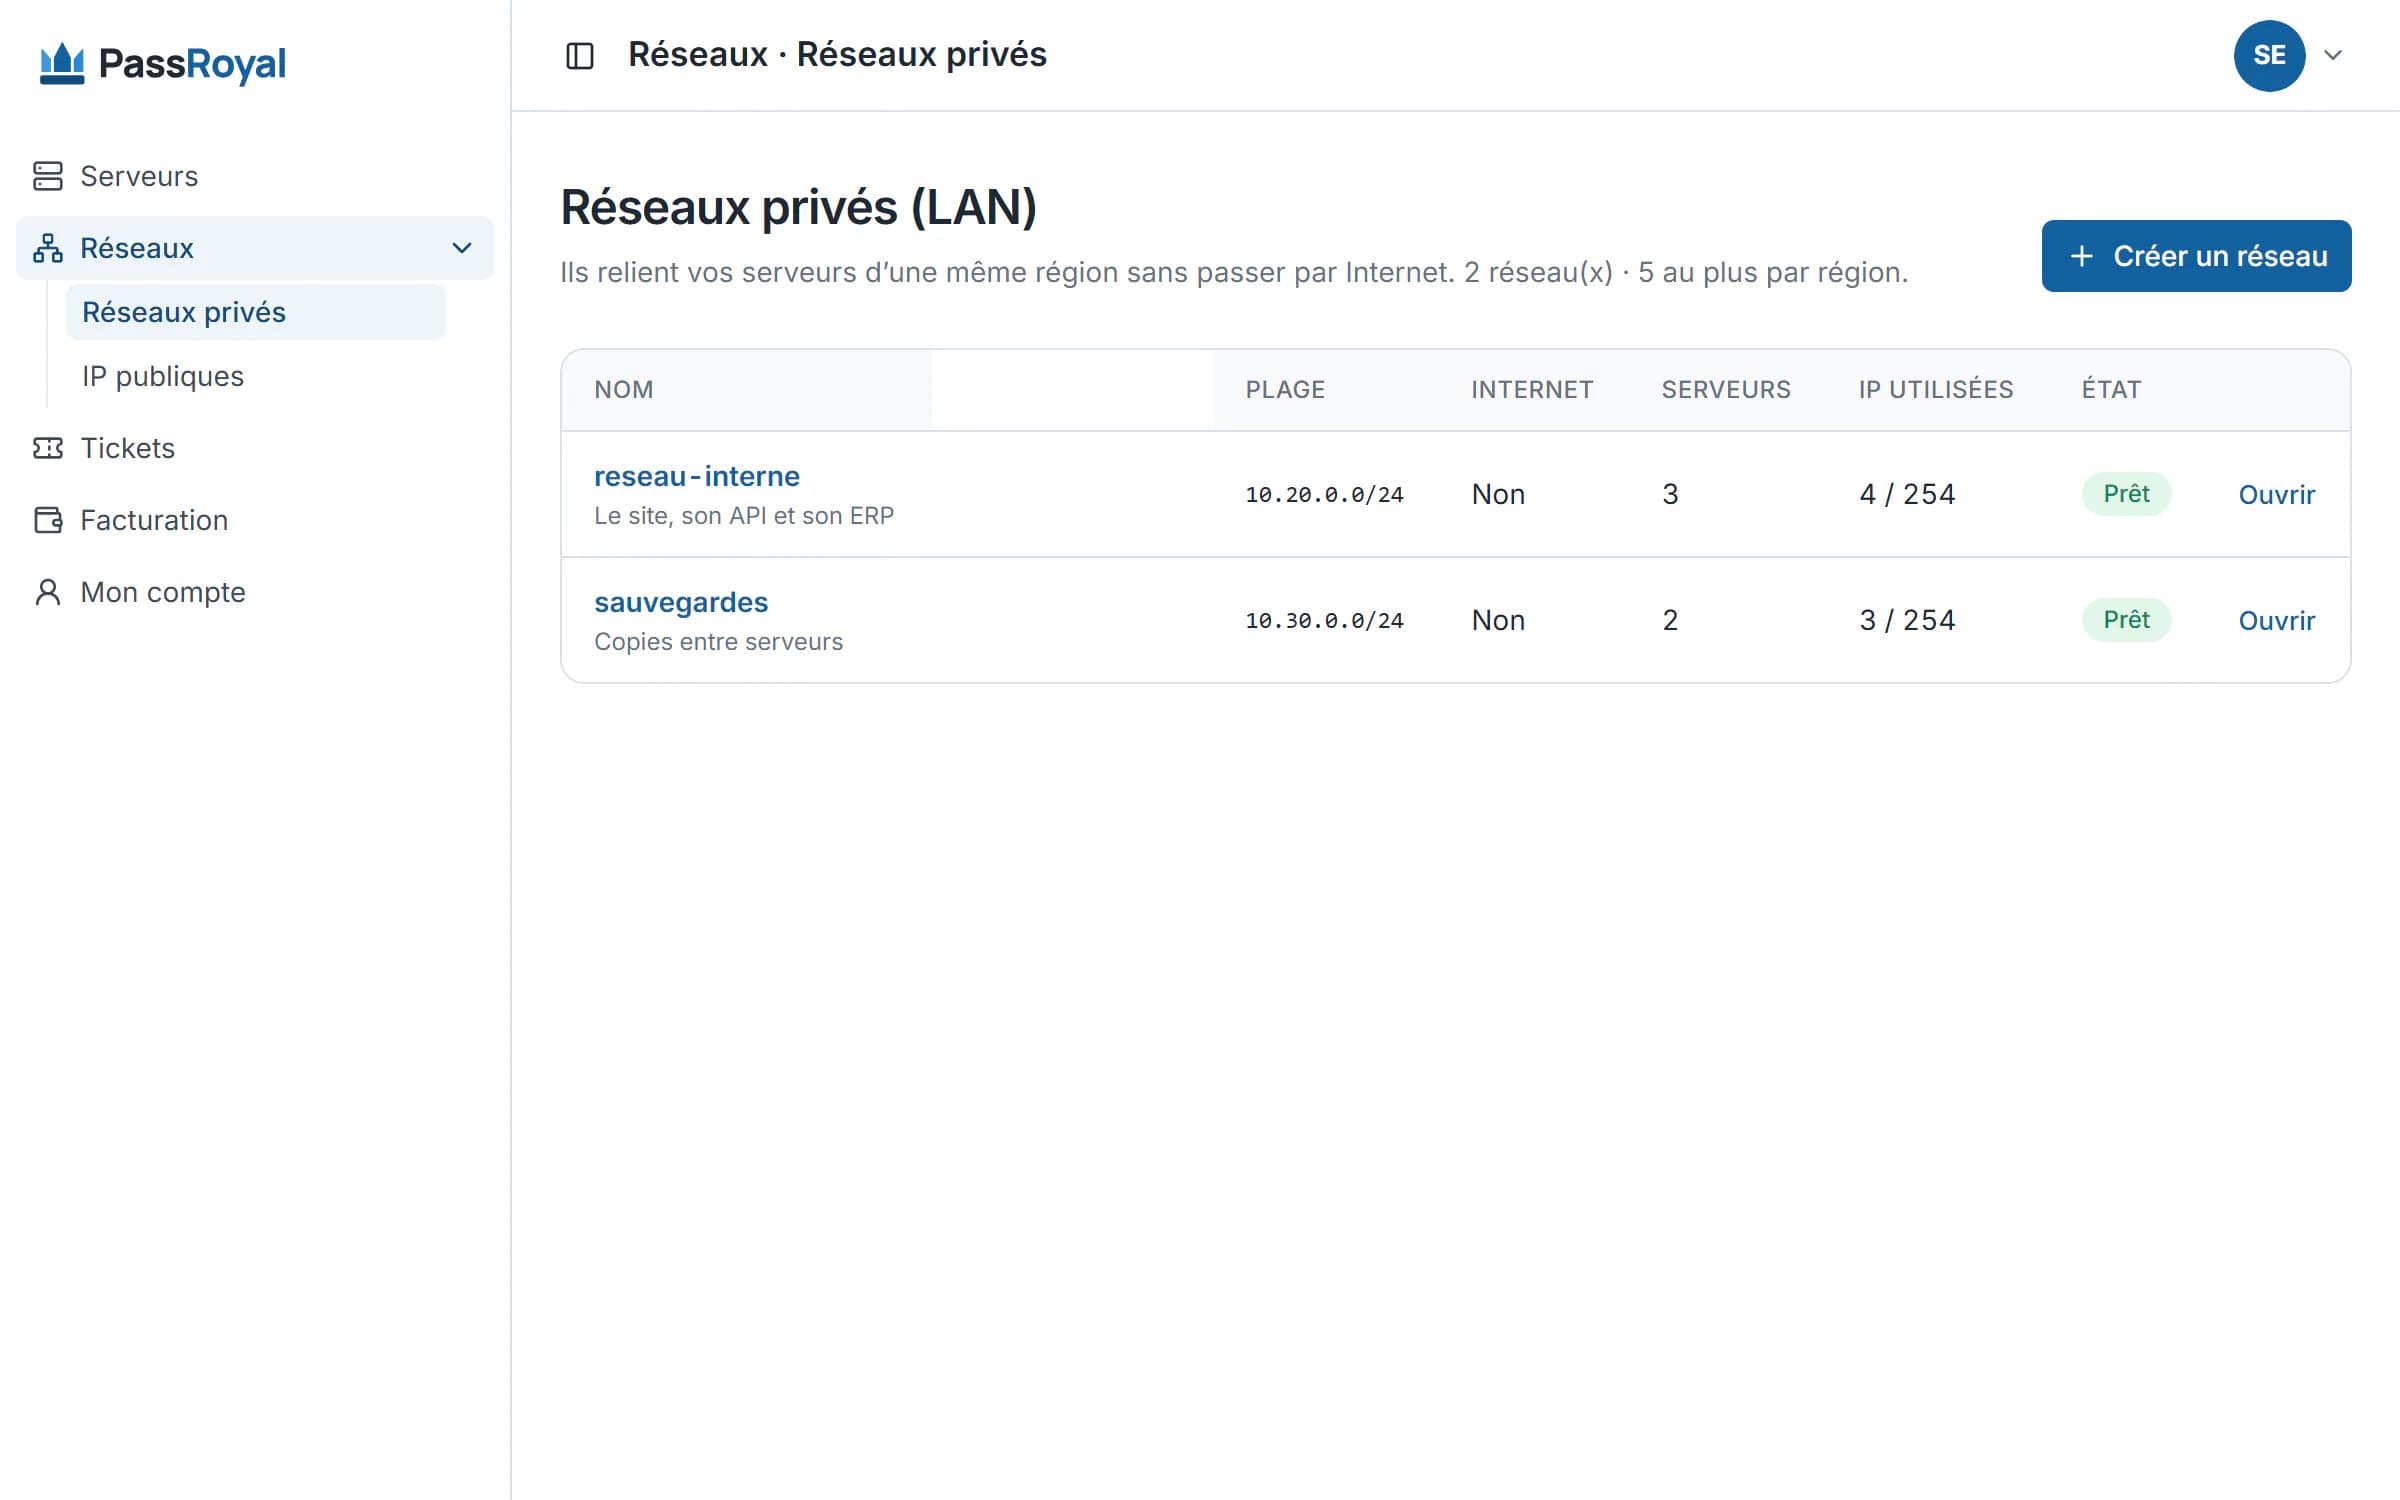Click the Créer un réseau button
This screenshot has height=1500, width=2400.
pyautogui.click(x=2196, y=256)
